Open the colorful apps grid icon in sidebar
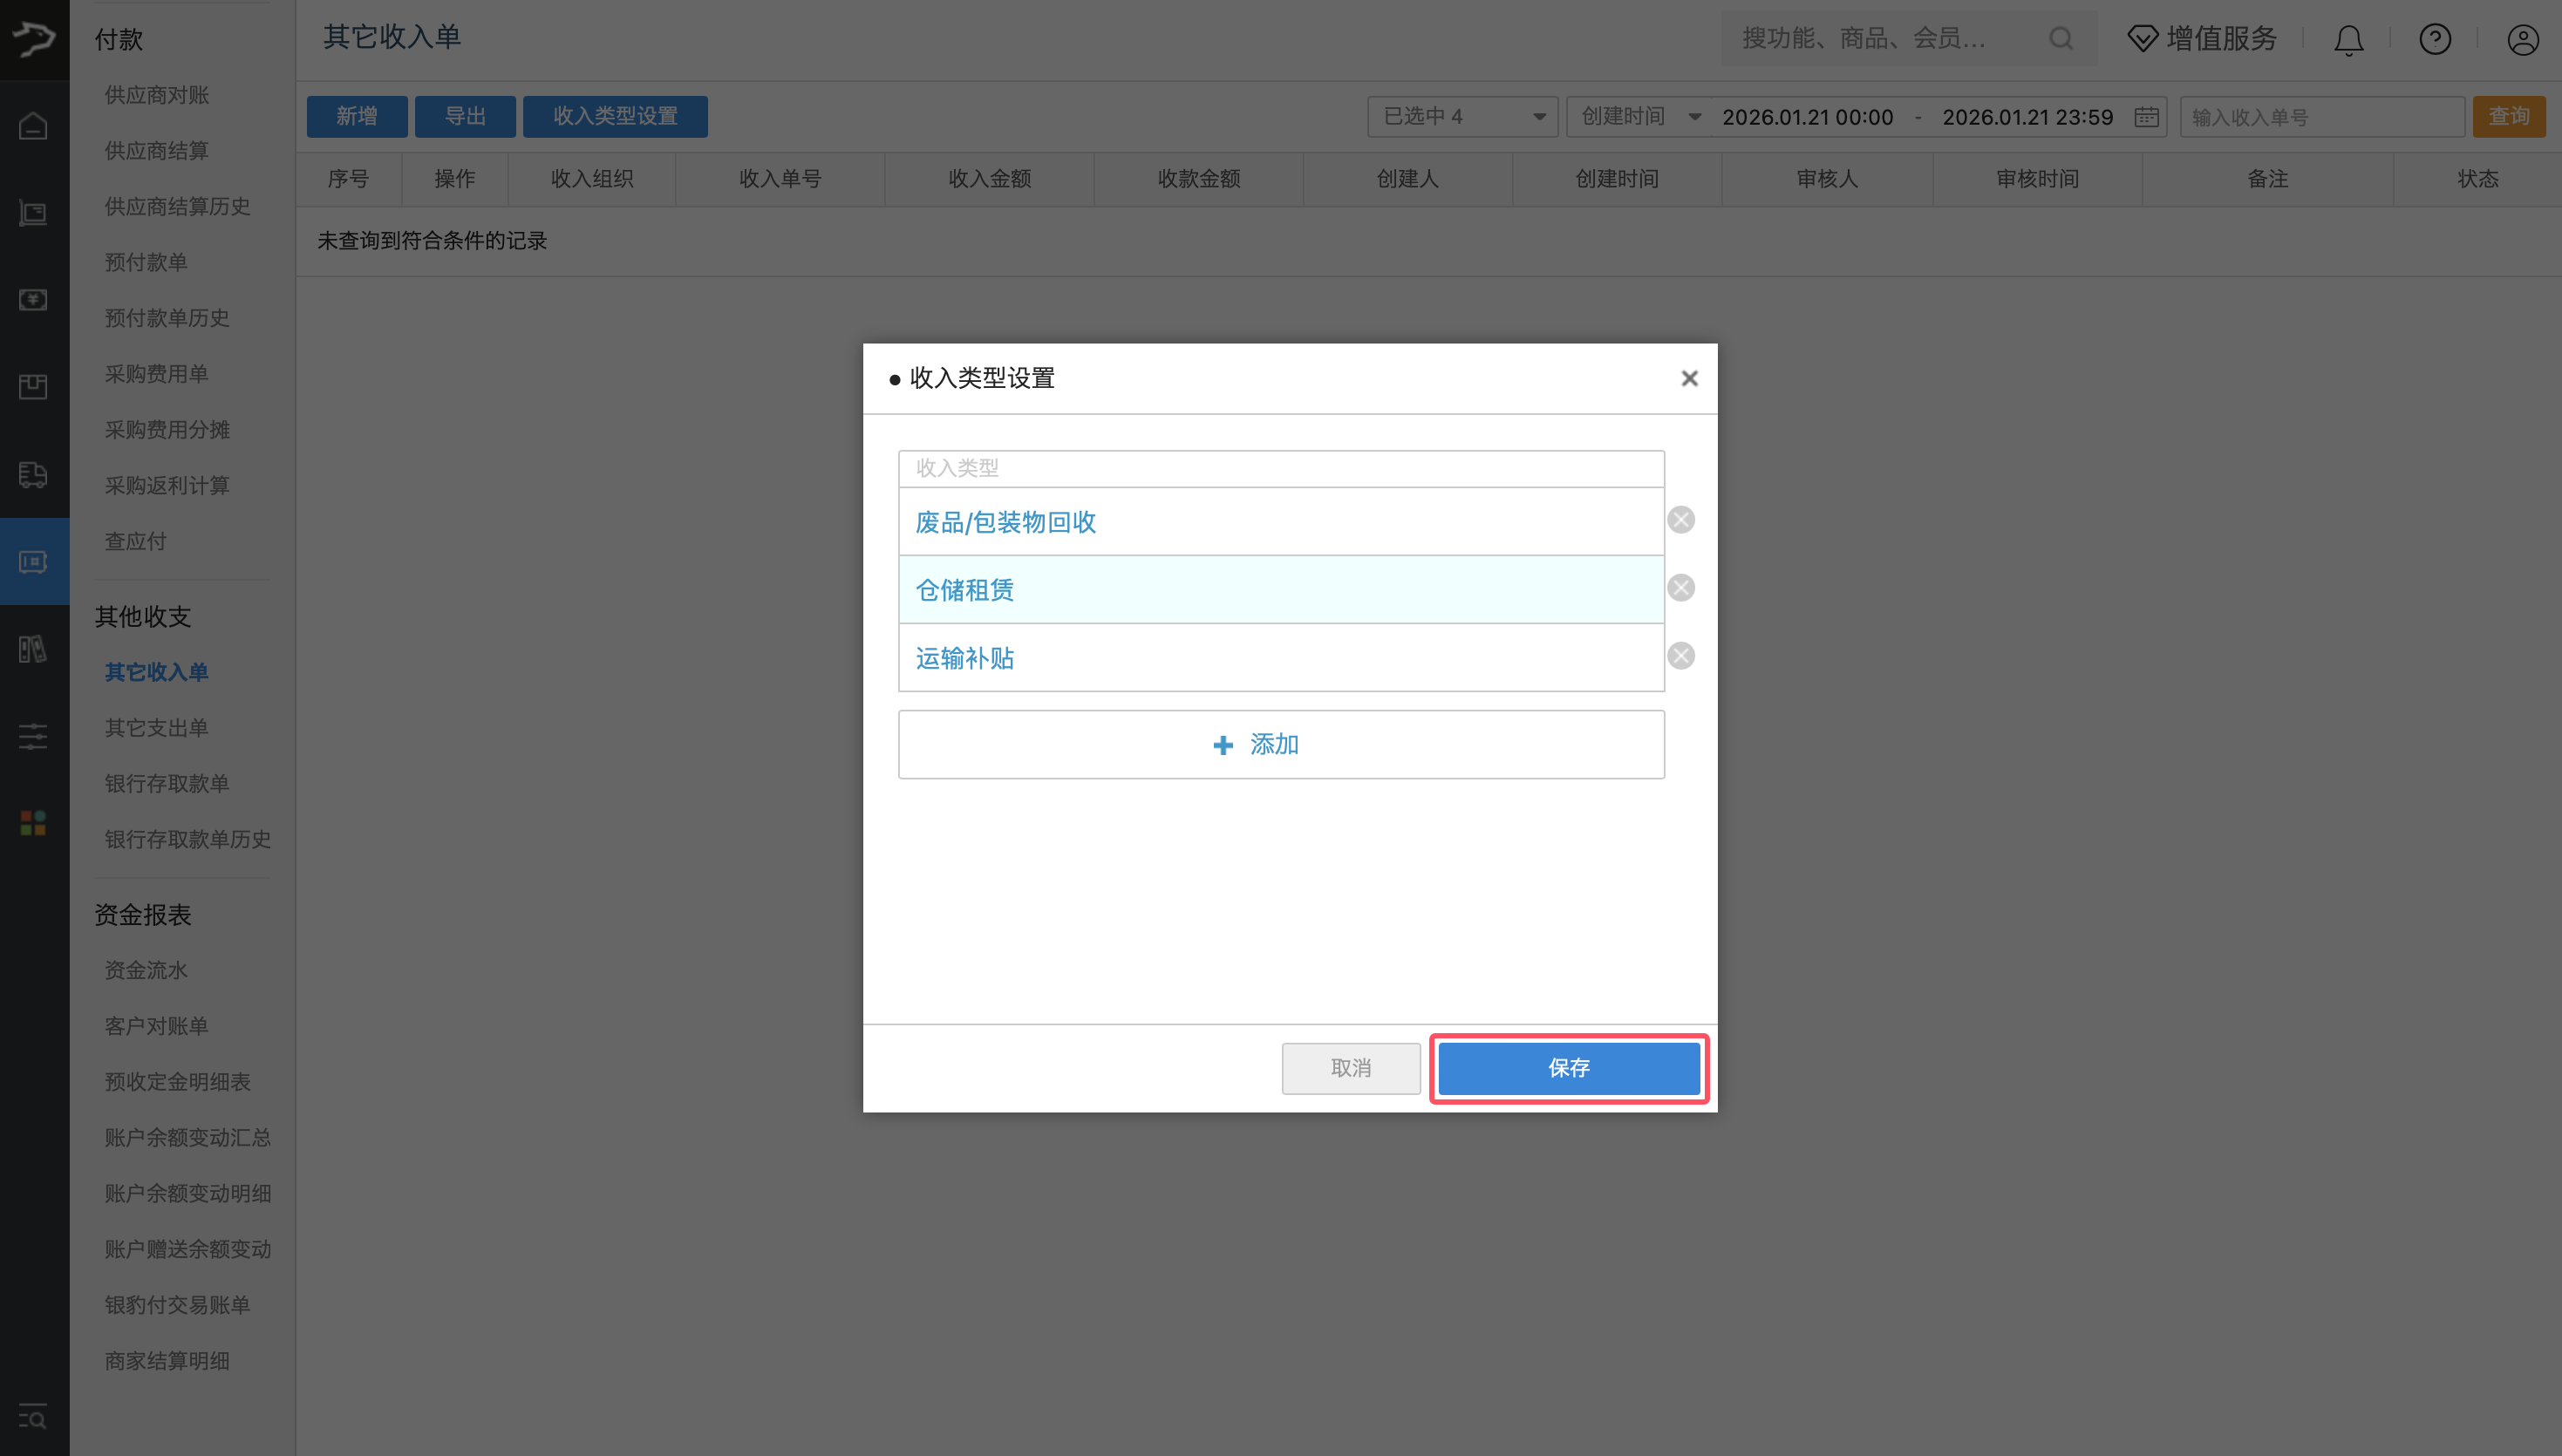 pyautogui.click(x=33, y=823)
